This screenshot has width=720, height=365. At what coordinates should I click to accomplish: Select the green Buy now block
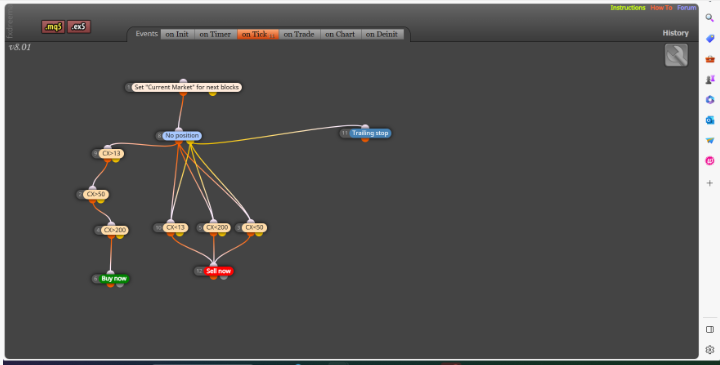(x=114, y=279)
